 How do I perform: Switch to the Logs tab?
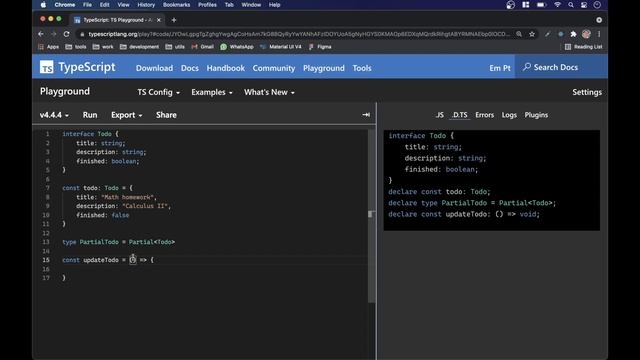(x=509, y=115)
